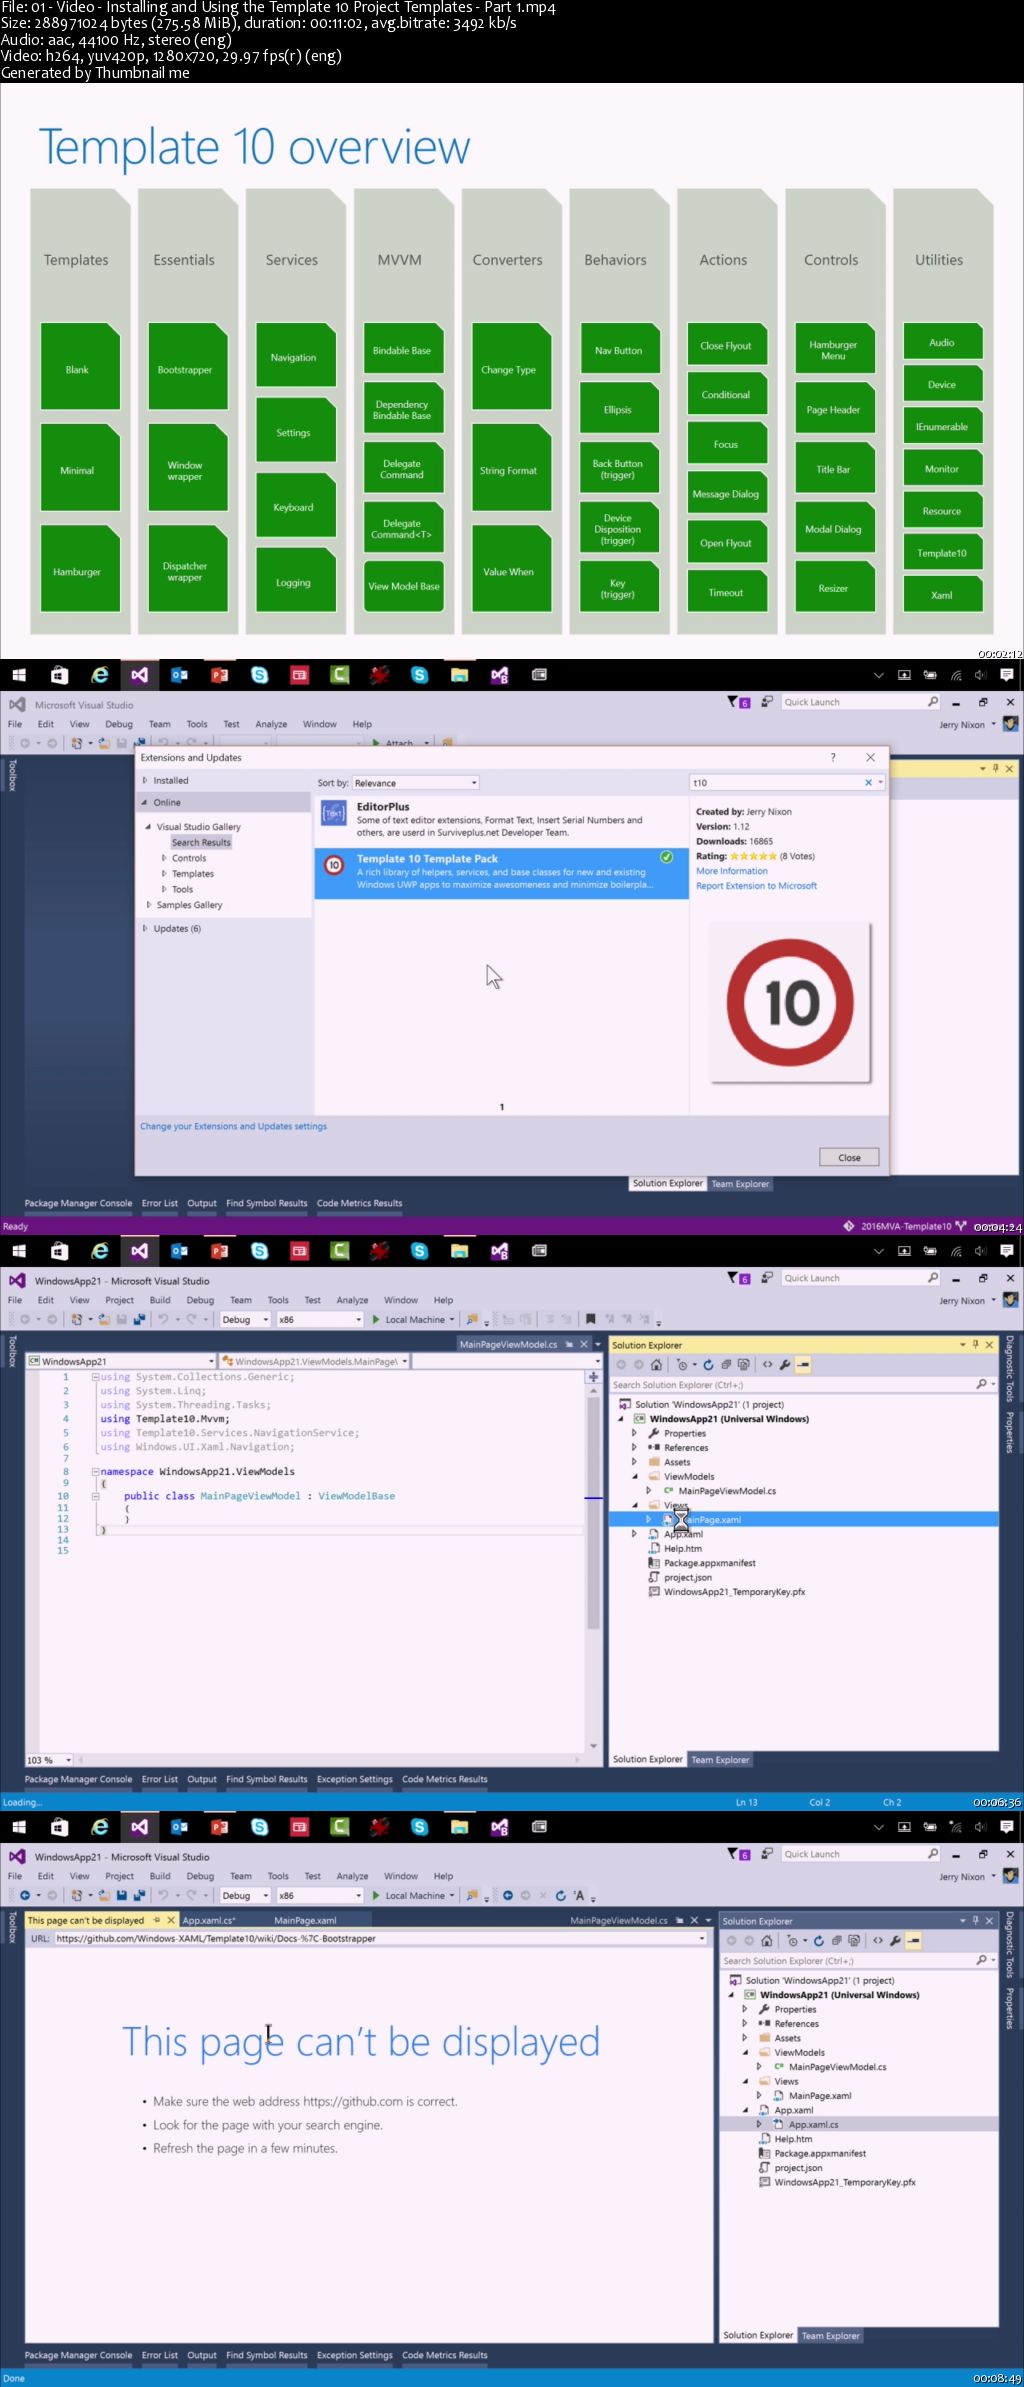Open Exception Settings tab in code editor frame

pos(355,1779)
